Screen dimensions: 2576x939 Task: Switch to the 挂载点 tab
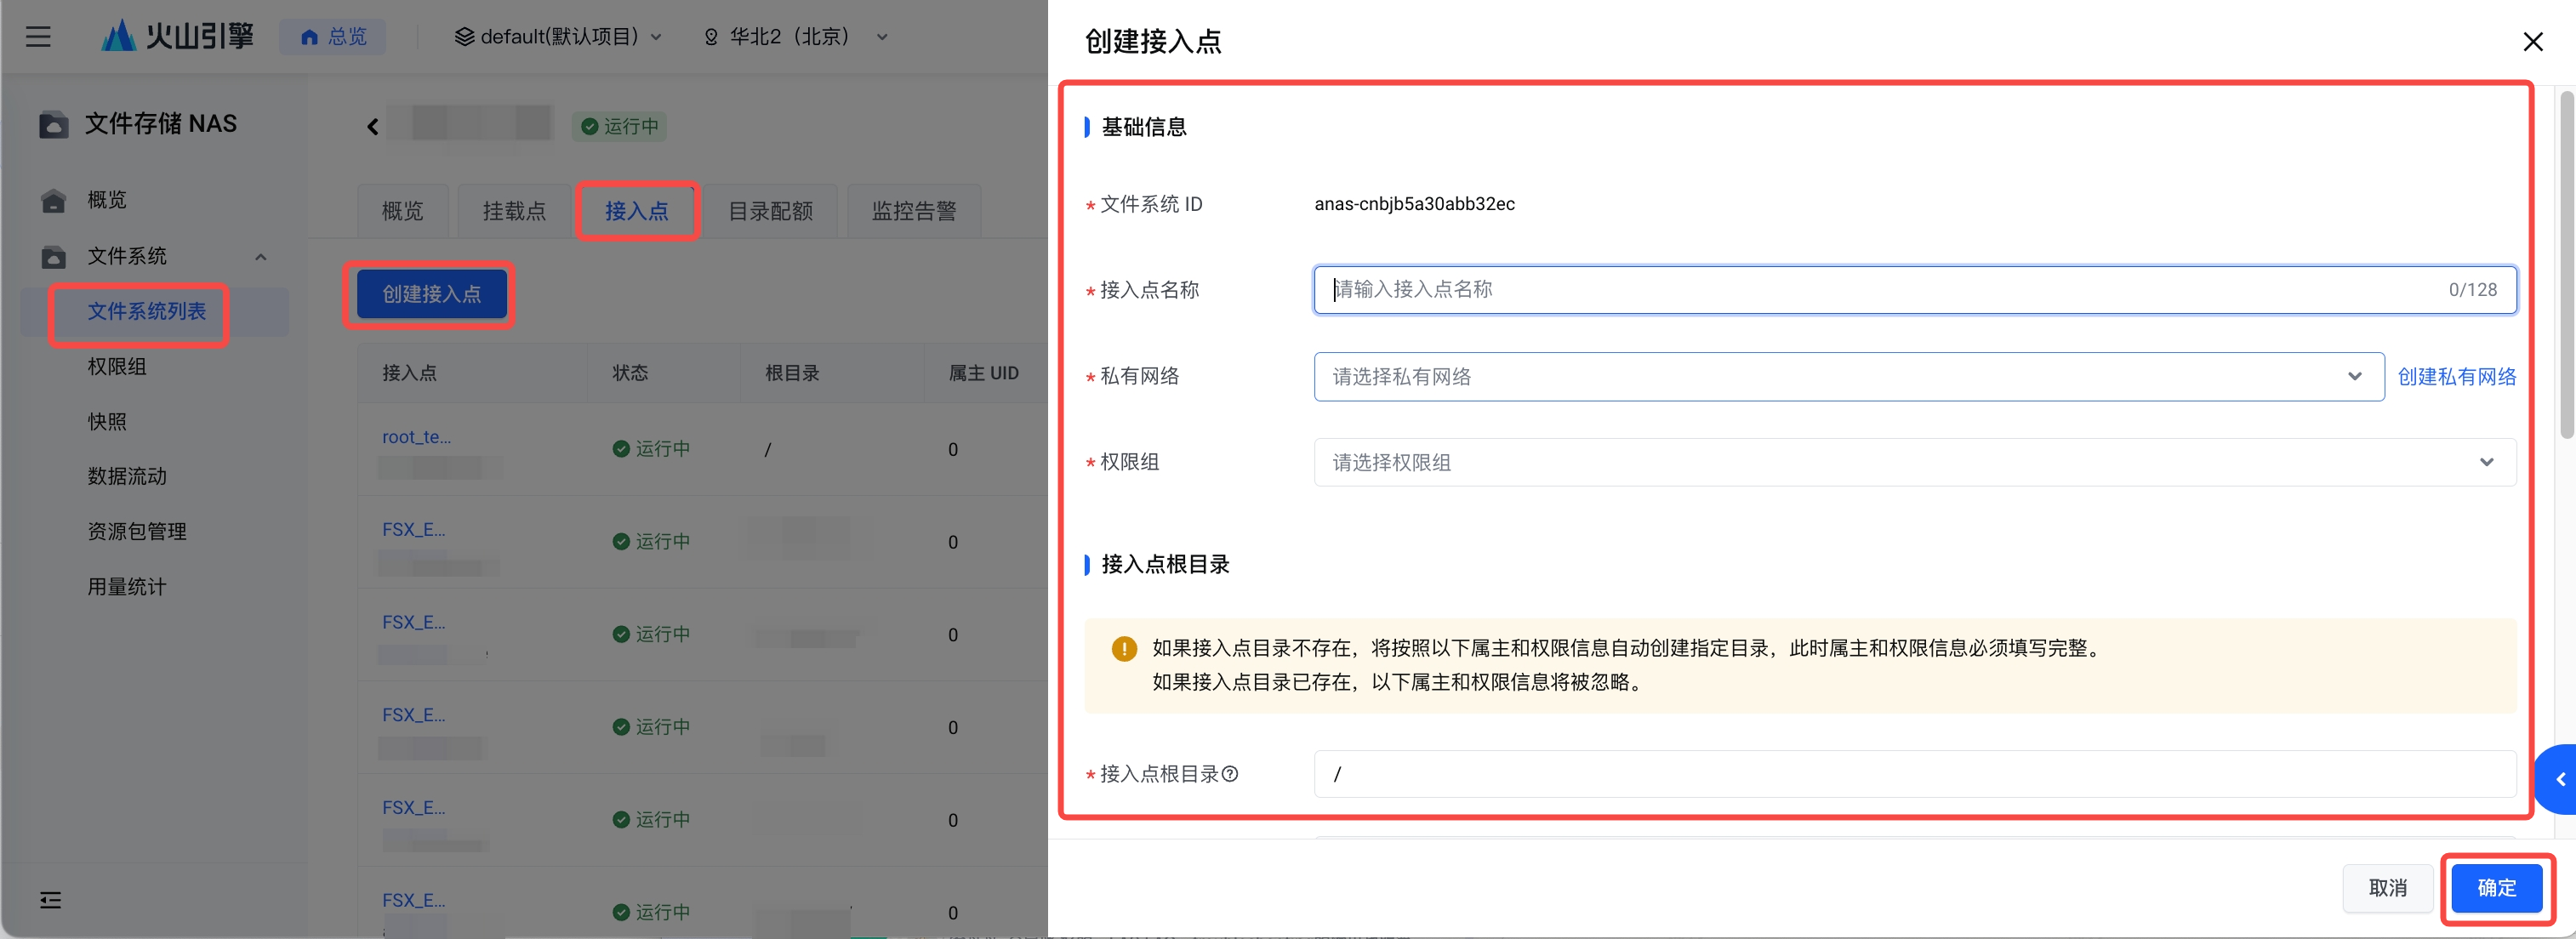514,211
